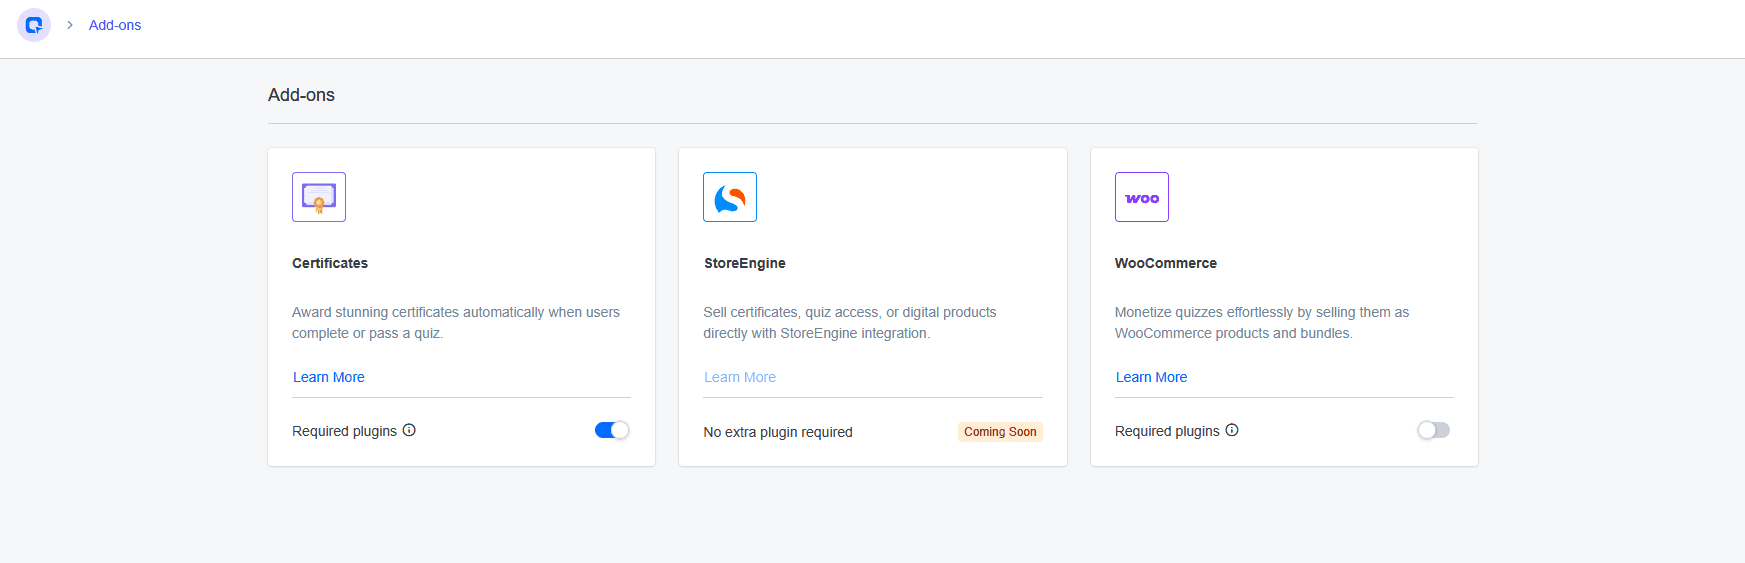Image resolution: width=1745 pixels, height=563 pixels.
Task: Open Learn More for StoreEngine
Action: (740, 377)
